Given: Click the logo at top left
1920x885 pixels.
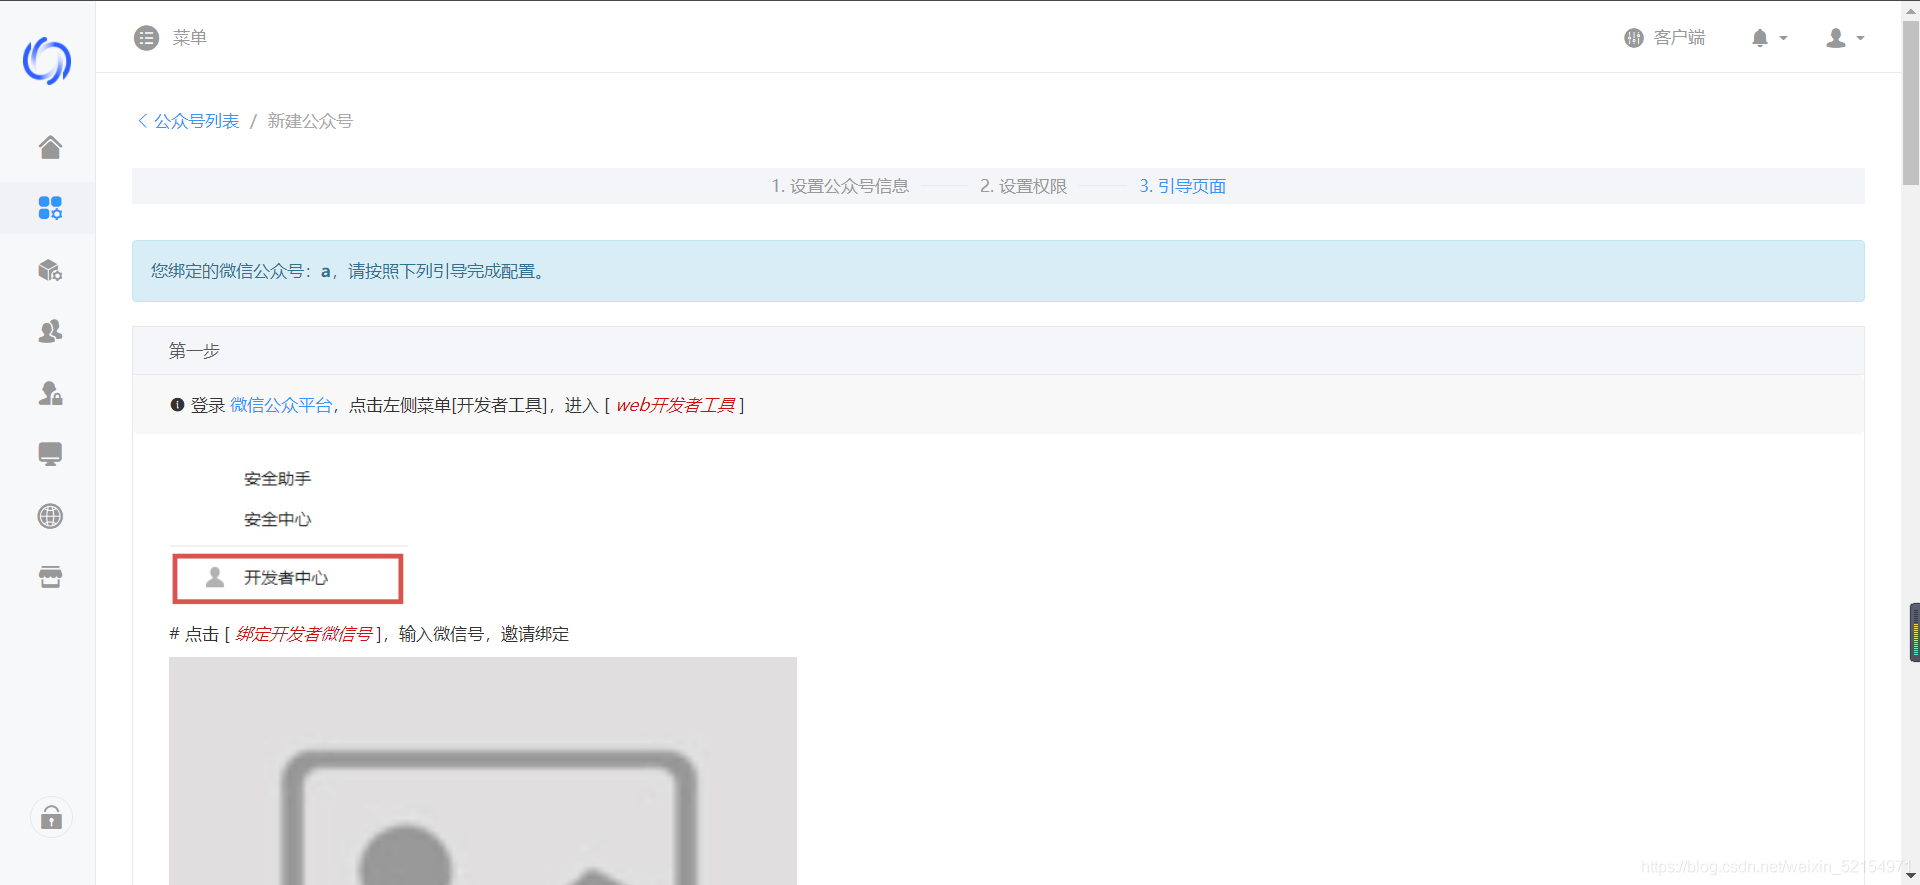Looking at the screenshot, I should pos(47,61).
